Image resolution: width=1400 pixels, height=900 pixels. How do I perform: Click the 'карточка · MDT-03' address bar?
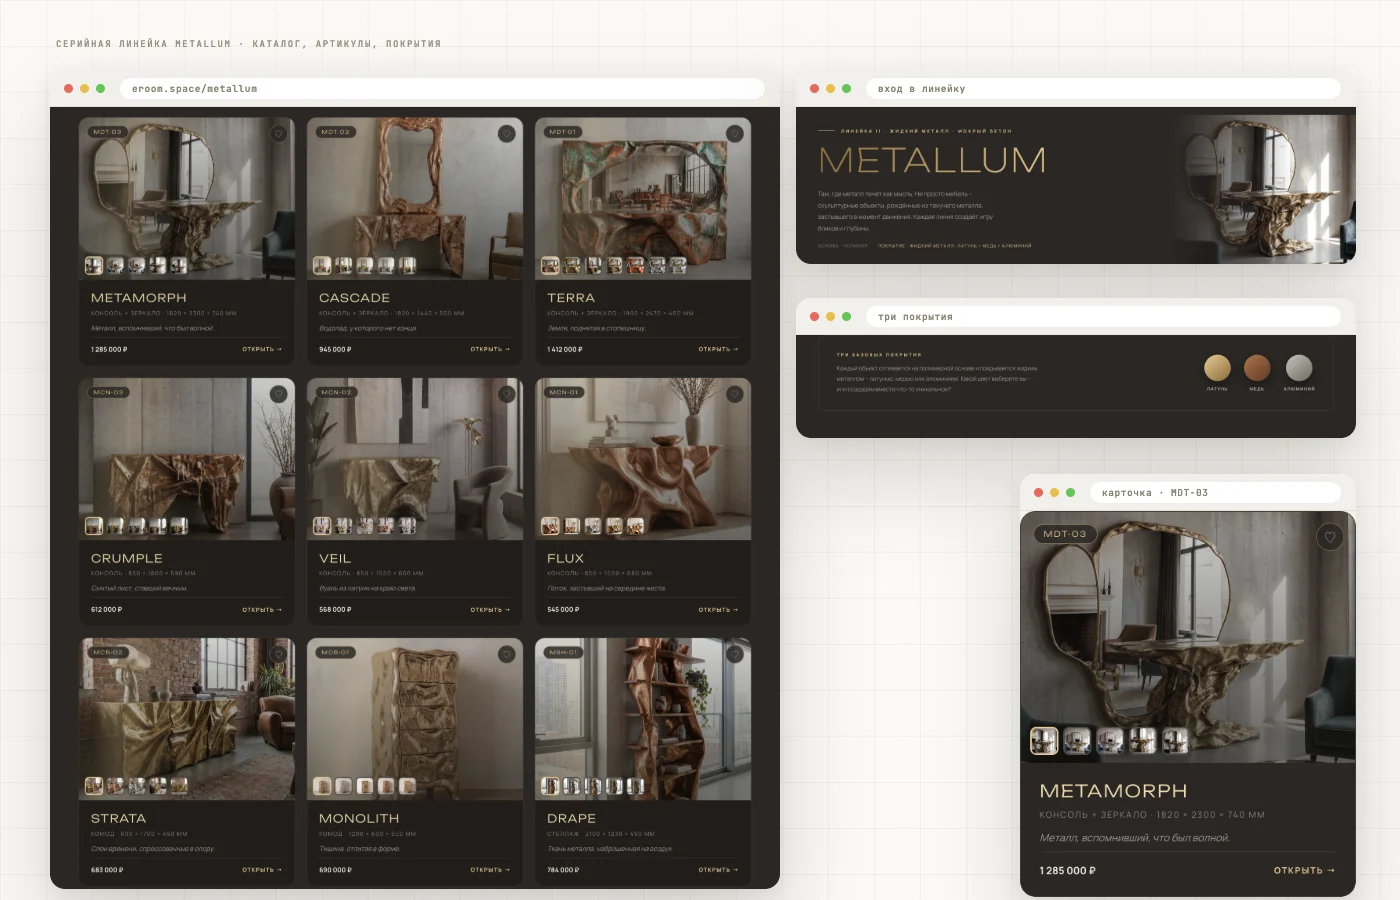pyautogui.click(x=1215, y=493)
